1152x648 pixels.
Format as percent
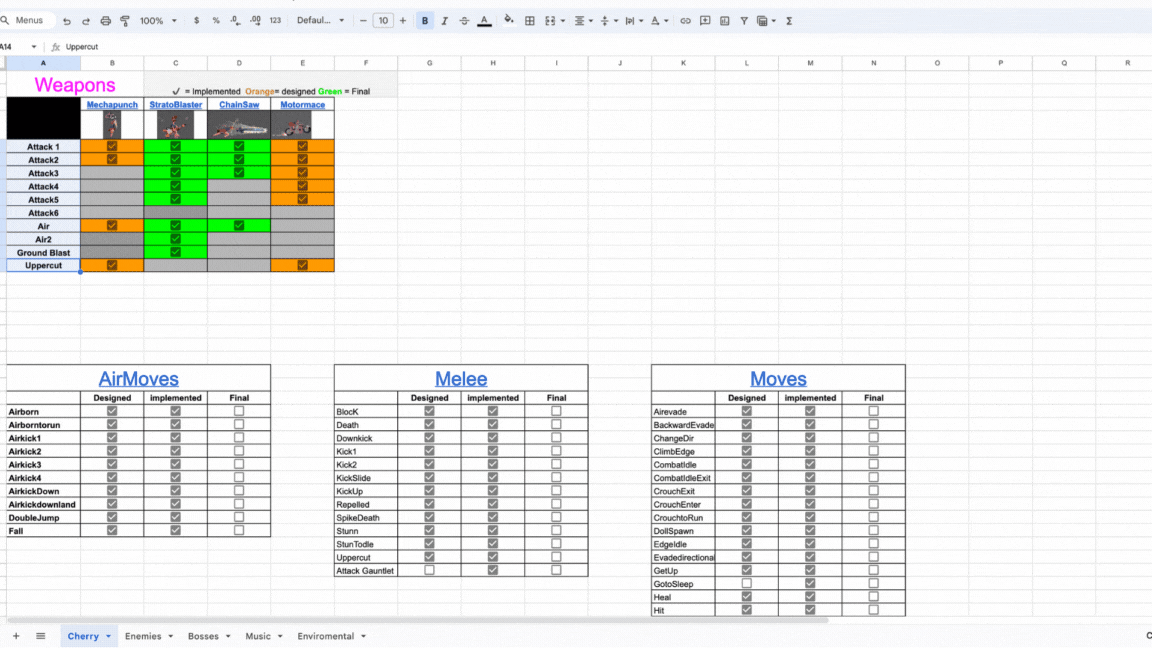(216, 21)
